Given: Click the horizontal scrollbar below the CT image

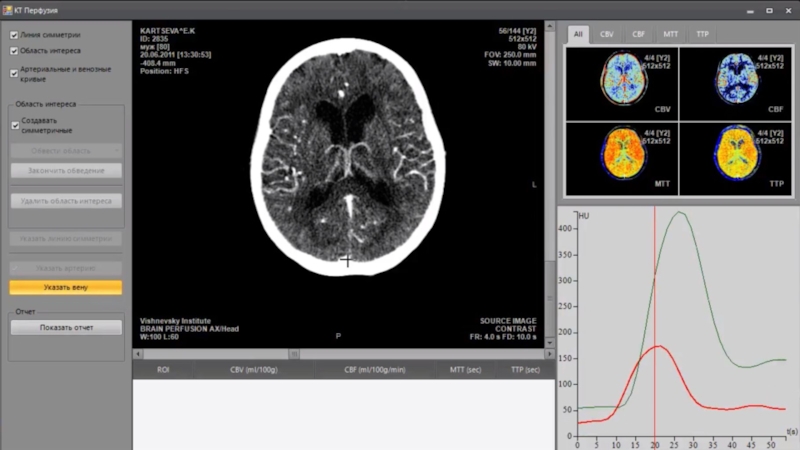Looking at the screenshot, I should [x=293, y=354].
